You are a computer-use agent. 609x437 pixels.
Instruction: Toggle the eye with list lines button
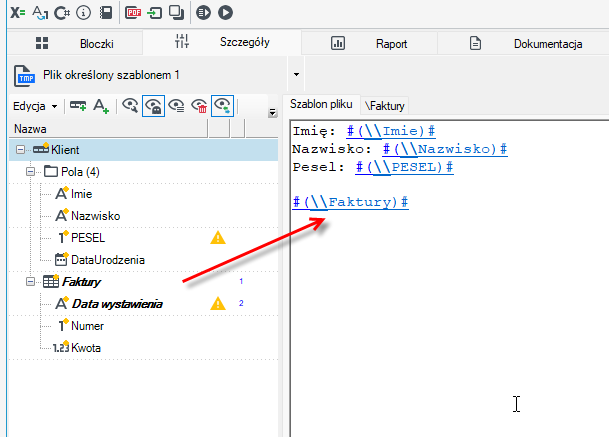pos(176,106)
